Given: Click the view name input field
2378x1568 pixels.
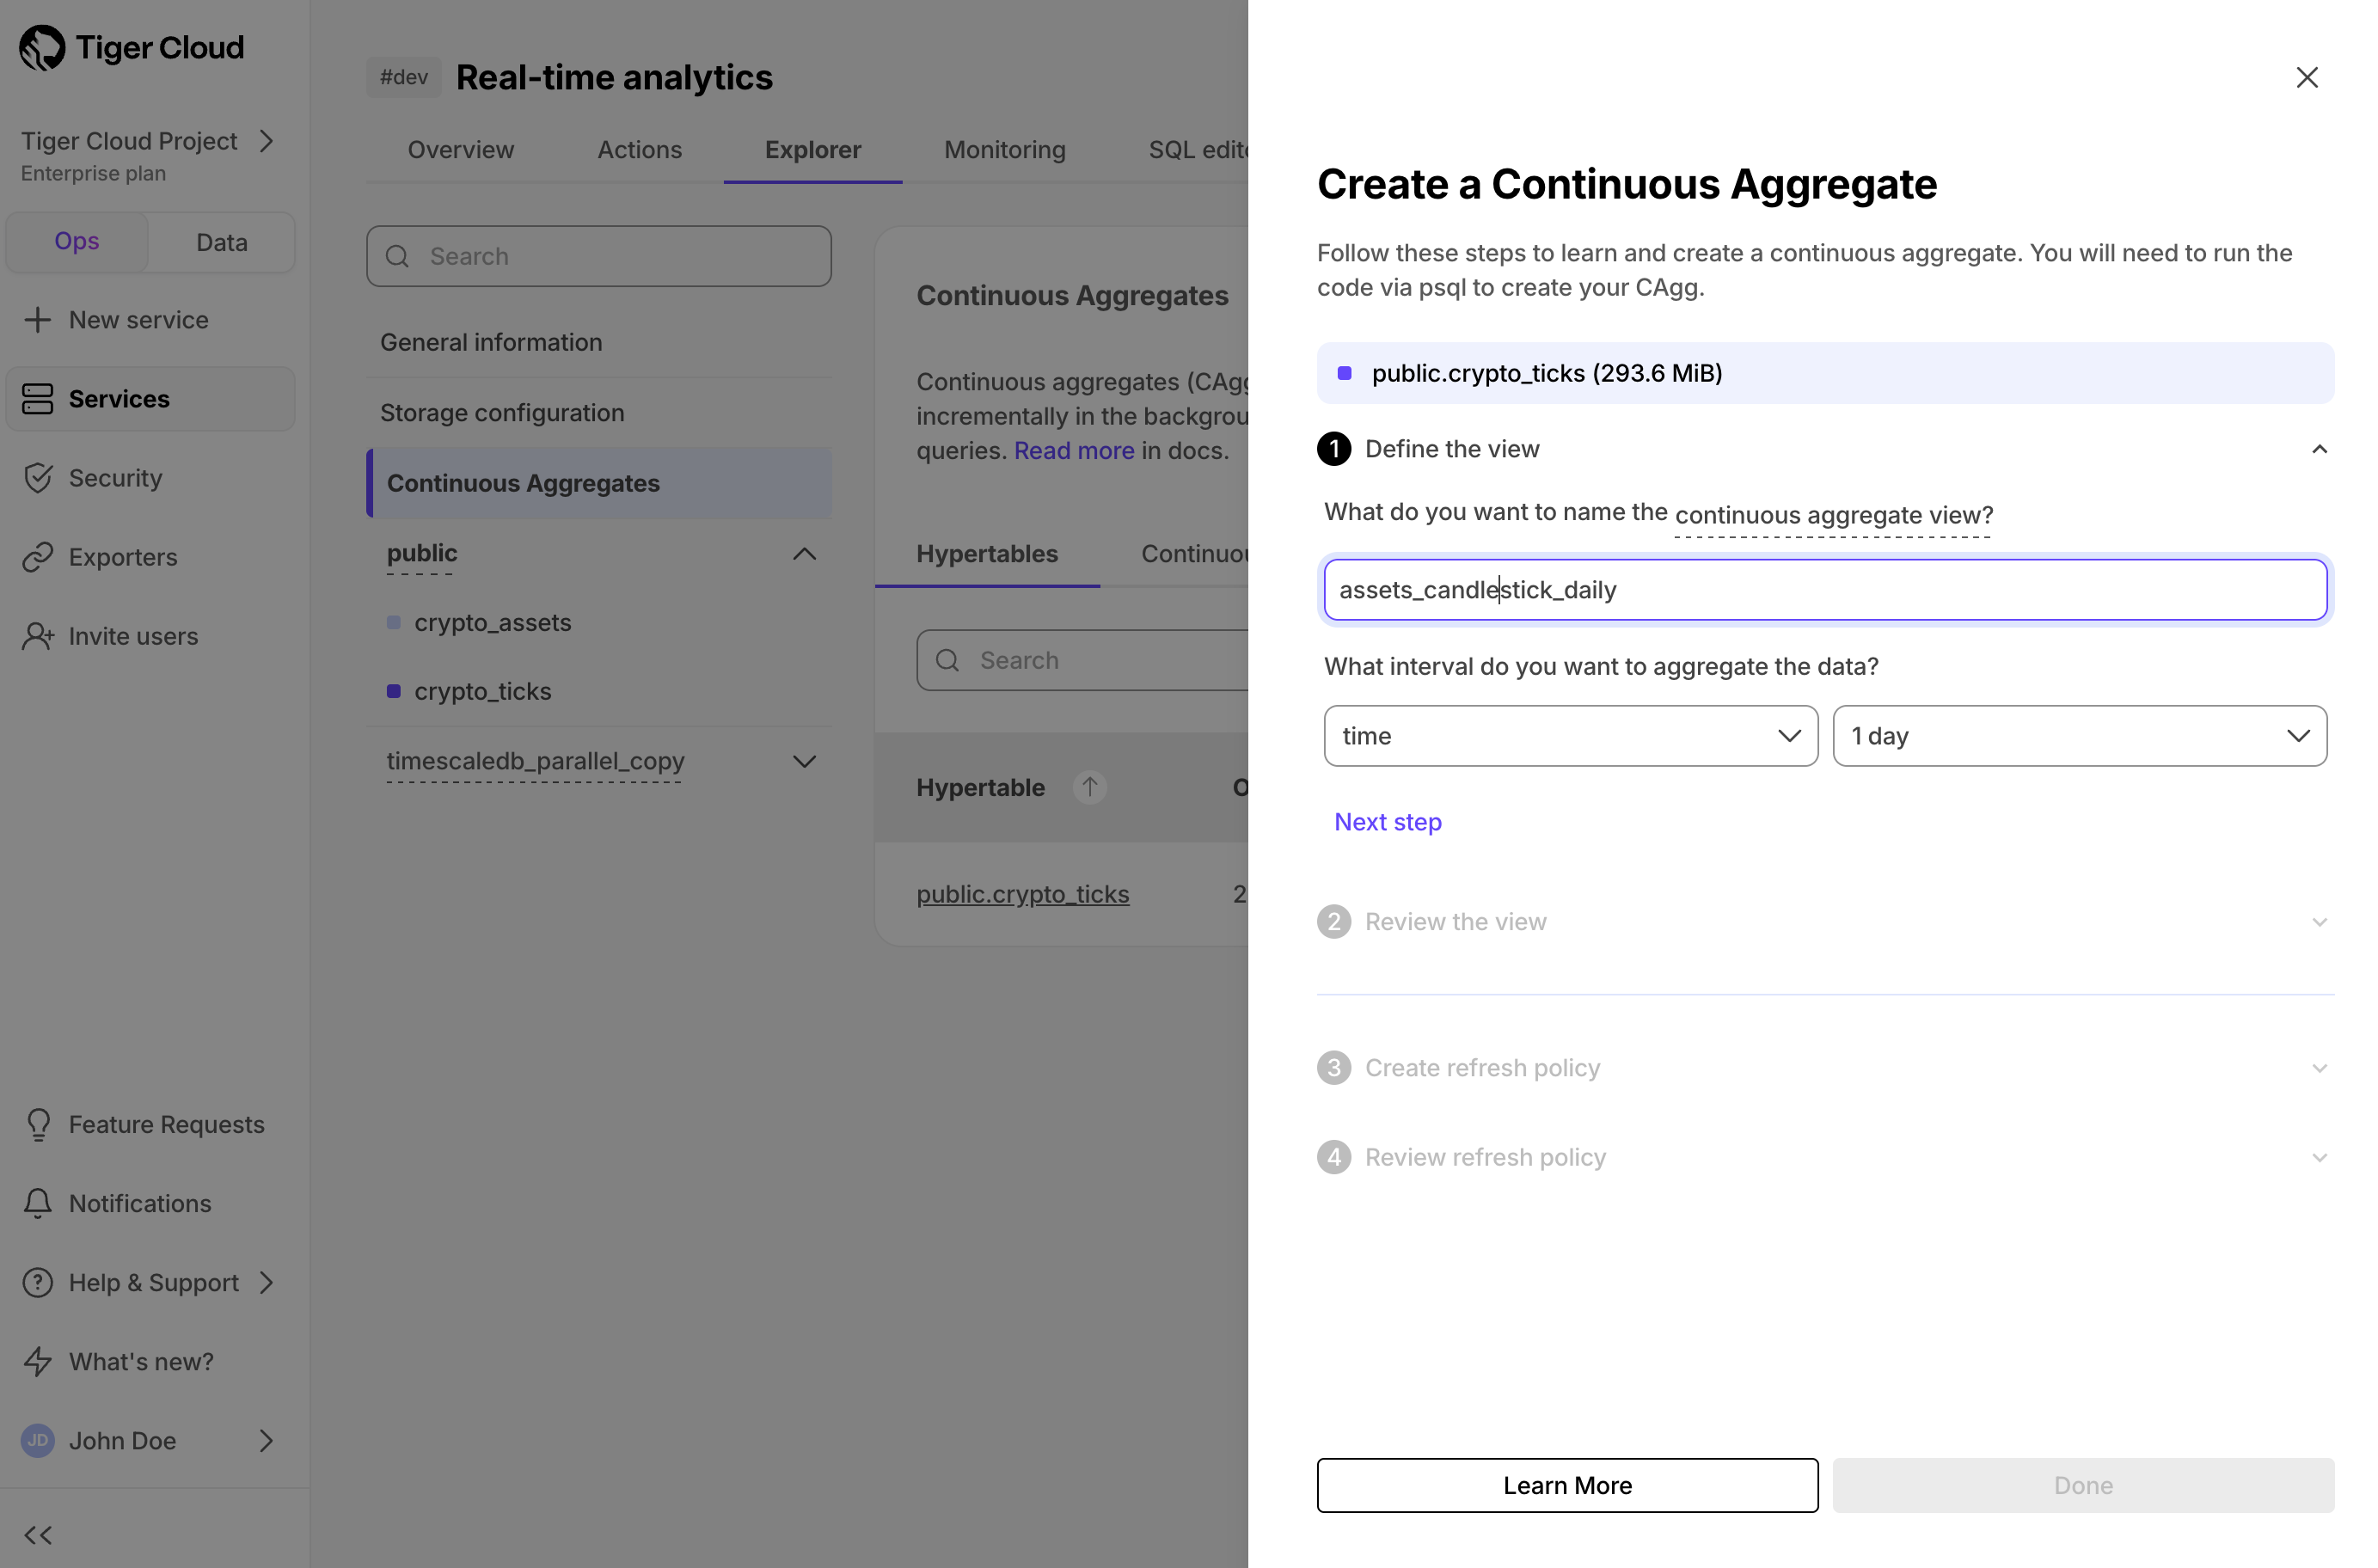Looking at the screenshot, I should (1824, 590).
